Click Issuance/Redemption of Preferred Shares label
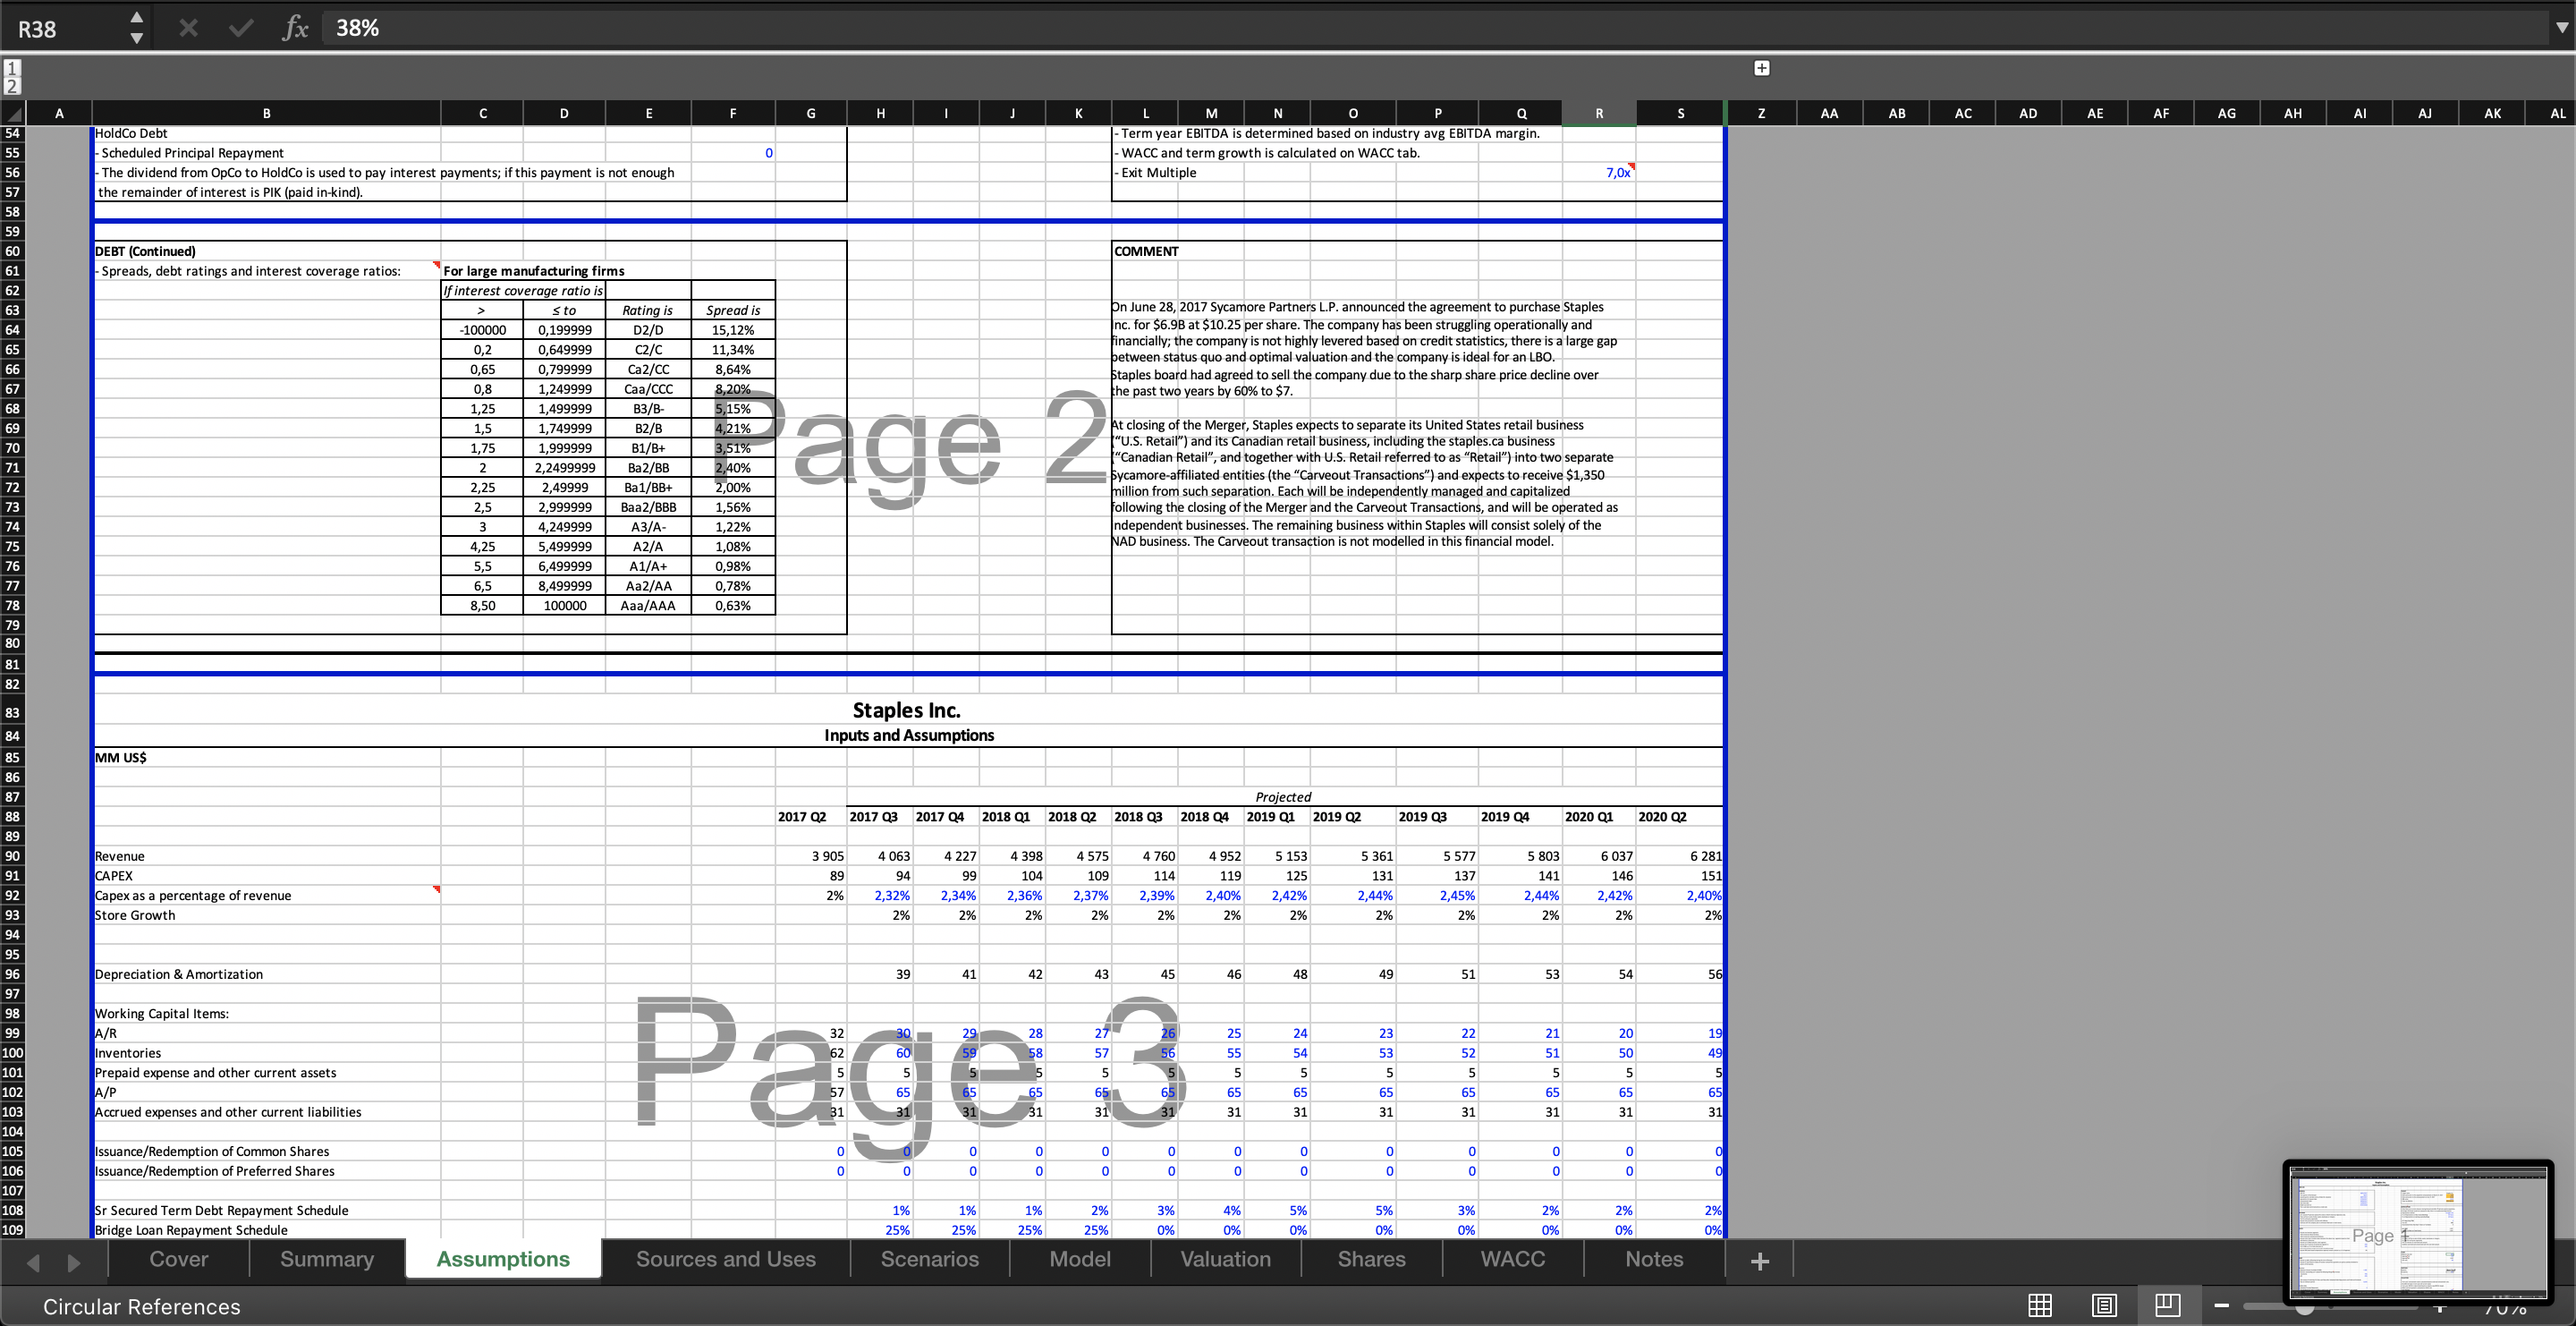2576x1326 pixels. 215,1171
